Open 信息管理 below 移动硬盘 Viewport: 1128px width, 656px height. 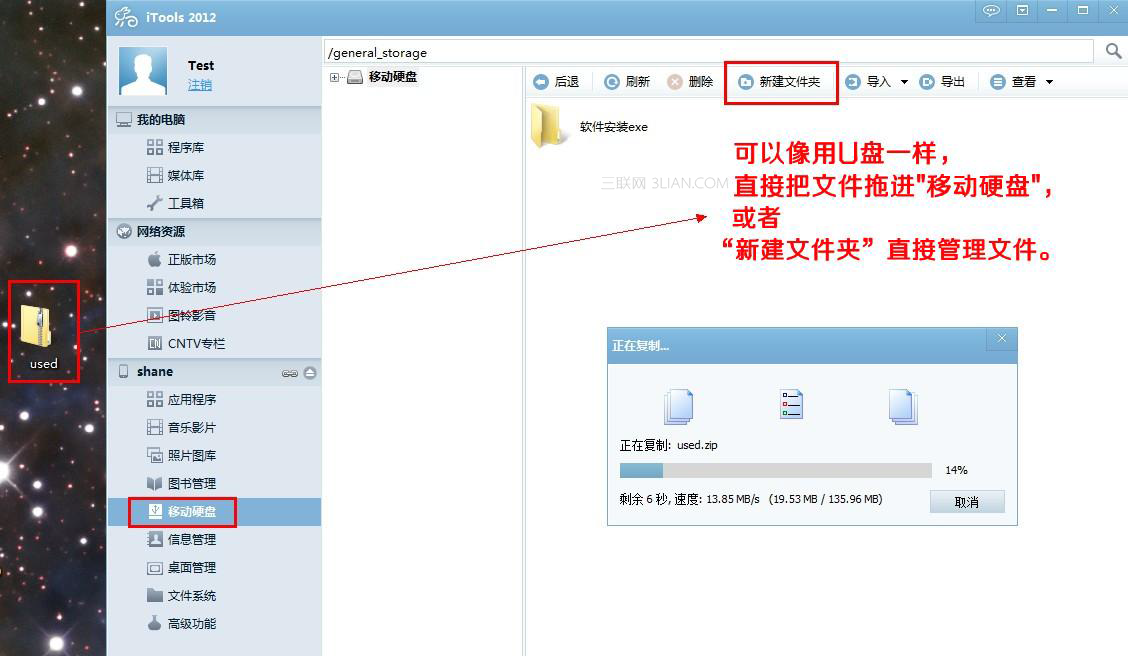coord(186,538)
